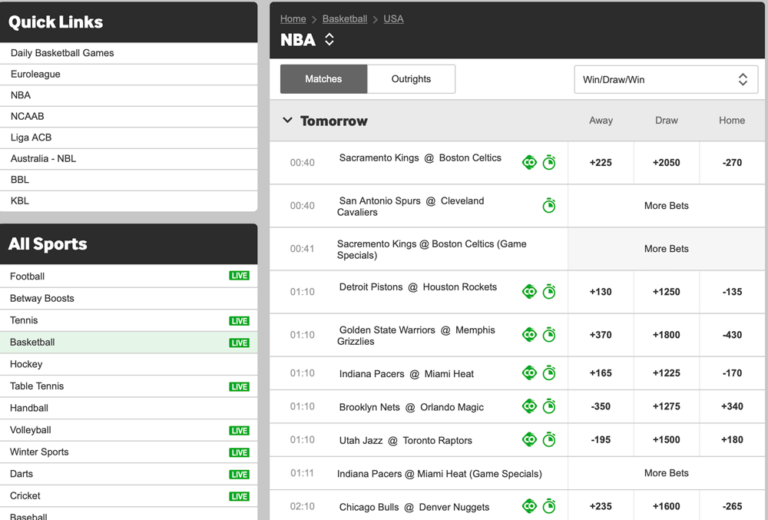Open BBL quick link

click(128, 179)
